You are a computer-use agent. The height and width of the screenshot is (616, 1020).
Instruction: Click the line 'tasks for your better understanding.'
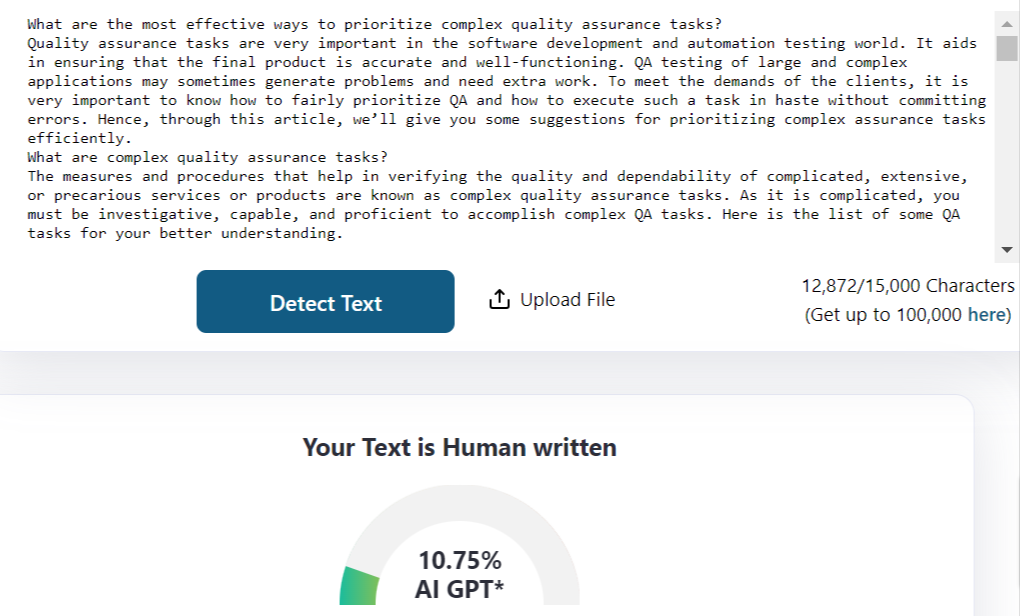pyautogui.click(x=184, y=233)
